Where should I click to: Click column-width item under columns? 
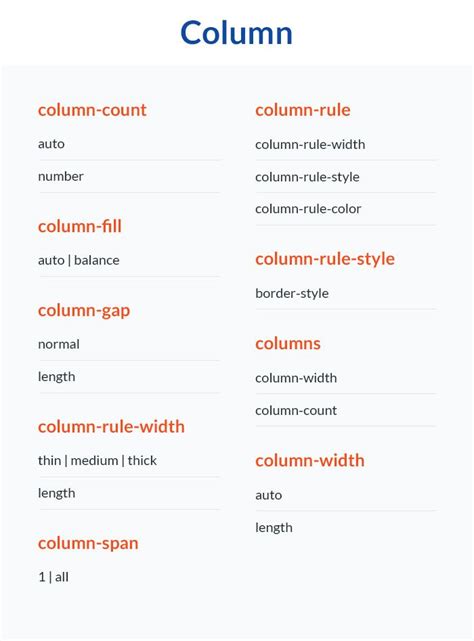point(296,378)
